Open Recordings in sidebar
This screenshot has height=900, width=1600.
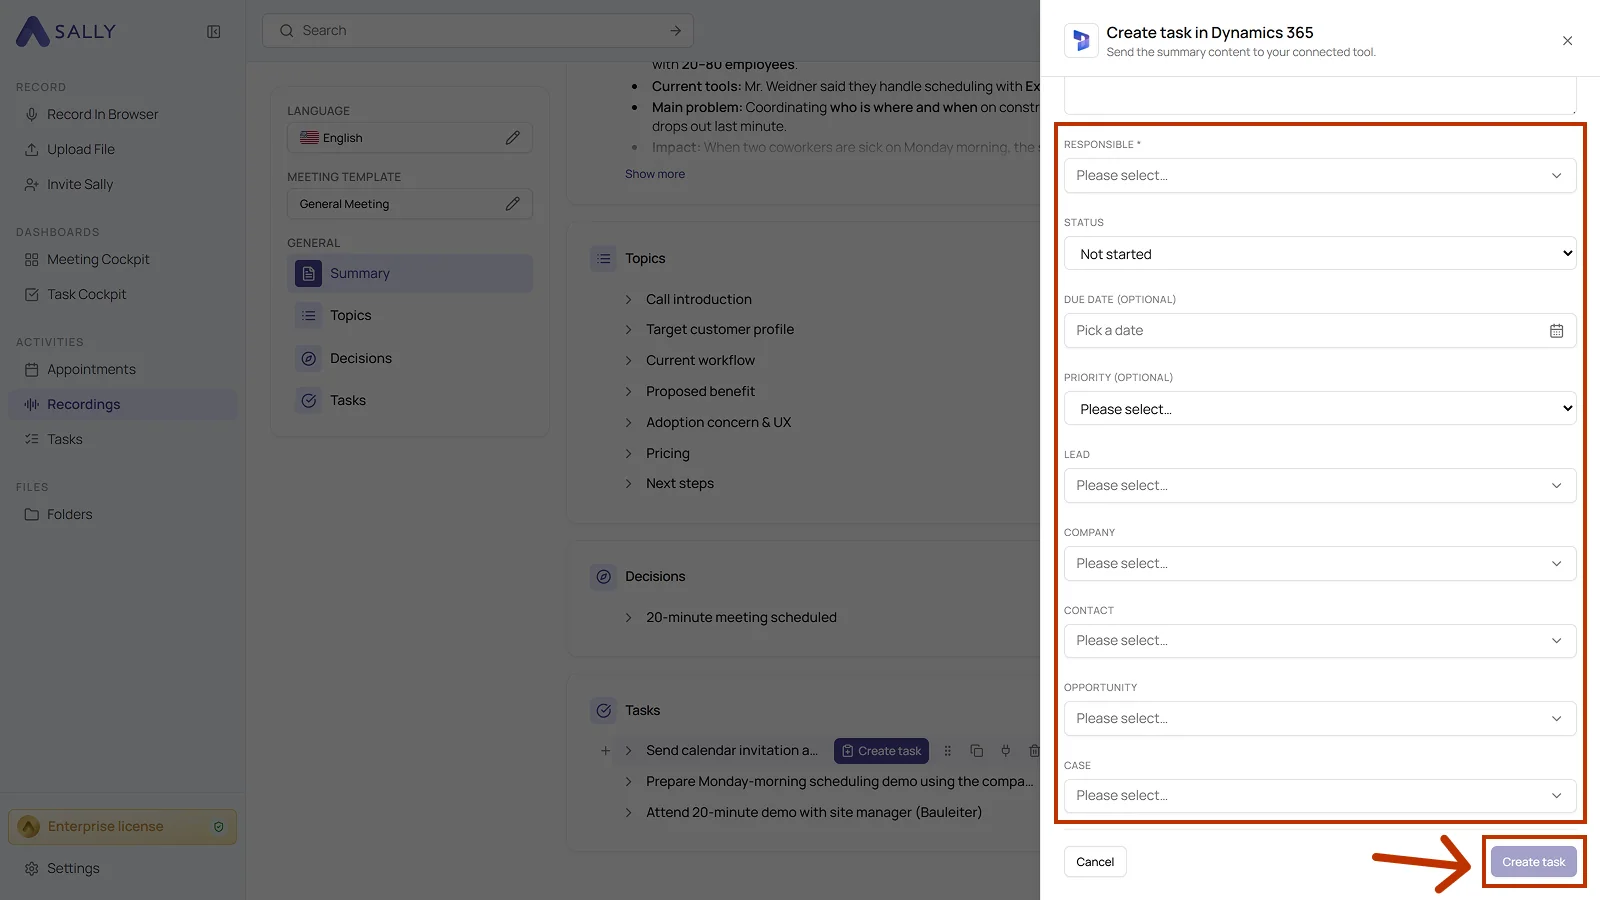tap(123, 405)
